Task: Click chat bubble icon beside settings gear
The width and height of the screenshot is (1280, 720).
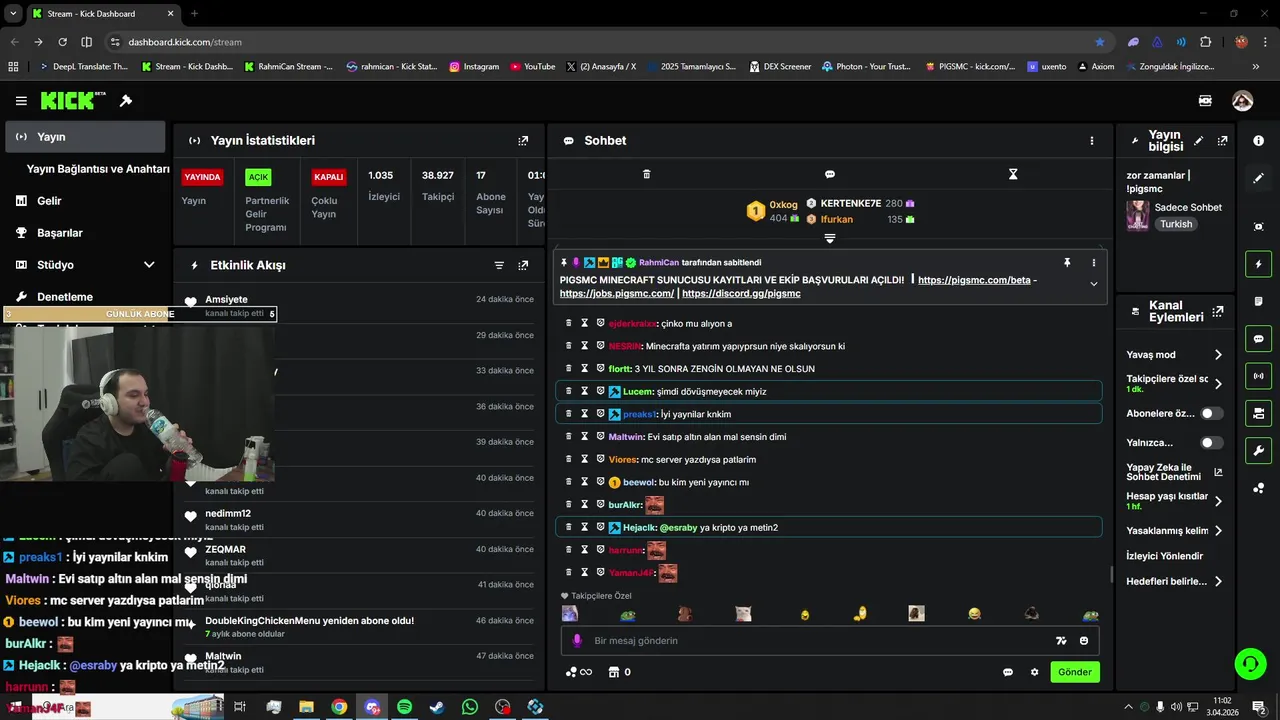Action: pos(1008,672)
